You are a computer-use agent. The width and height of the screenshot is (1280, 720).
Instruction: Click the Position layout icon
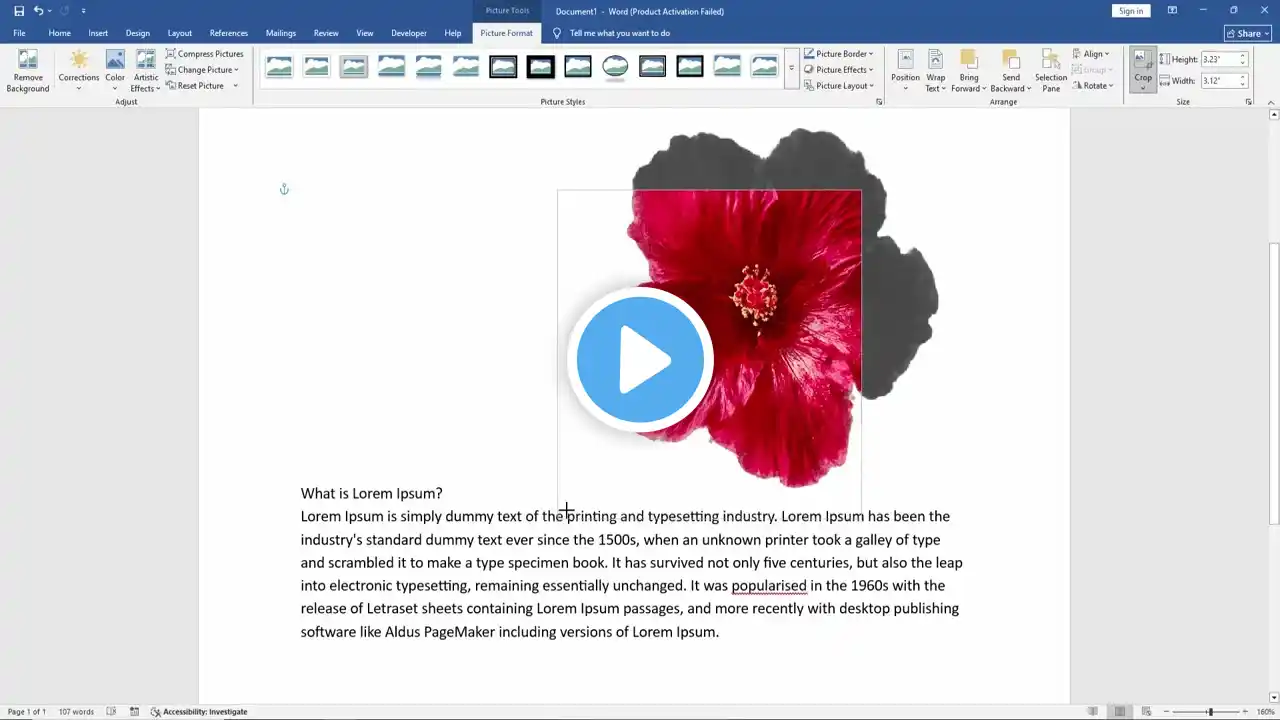point(905,60)
